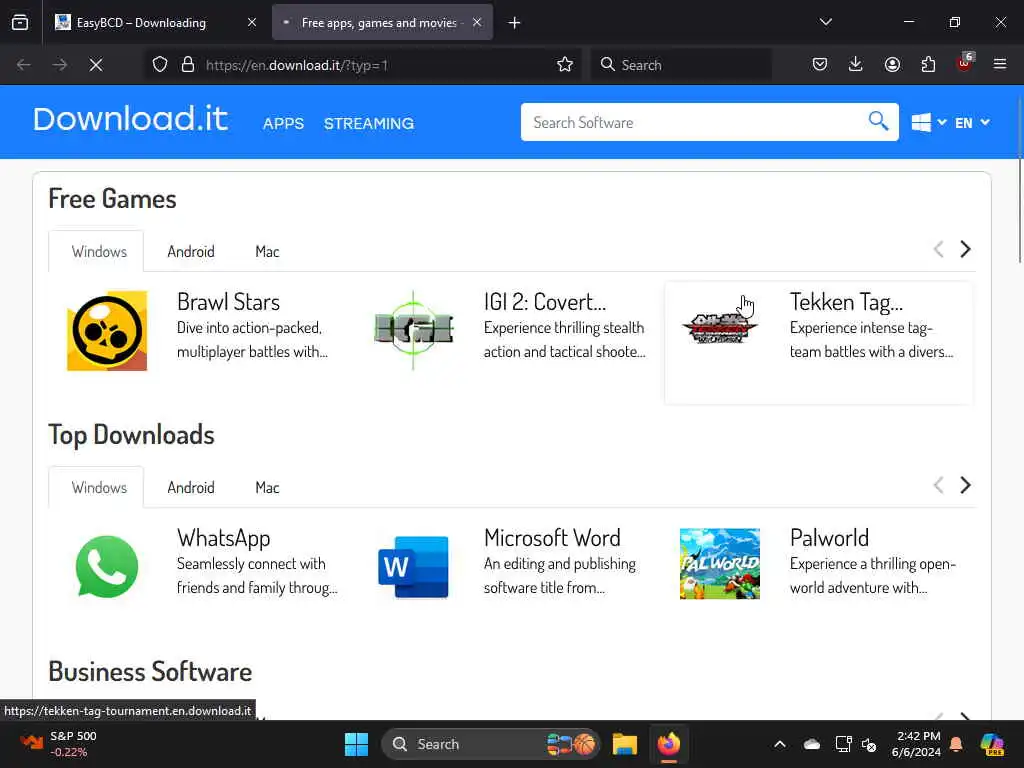Click the magnifier search button
The image size is (1024, 768).
pos(878,121)
